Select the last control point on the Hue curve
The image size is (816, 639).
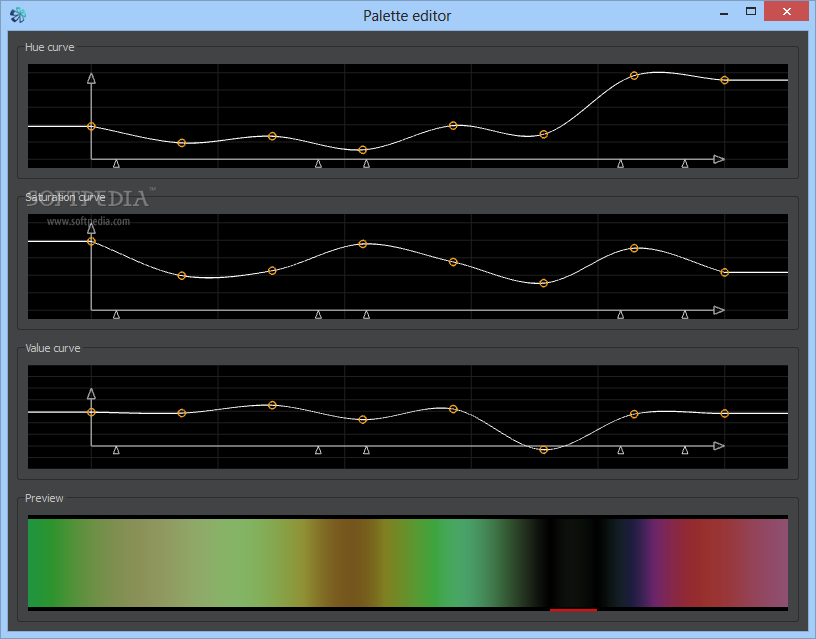724,80
